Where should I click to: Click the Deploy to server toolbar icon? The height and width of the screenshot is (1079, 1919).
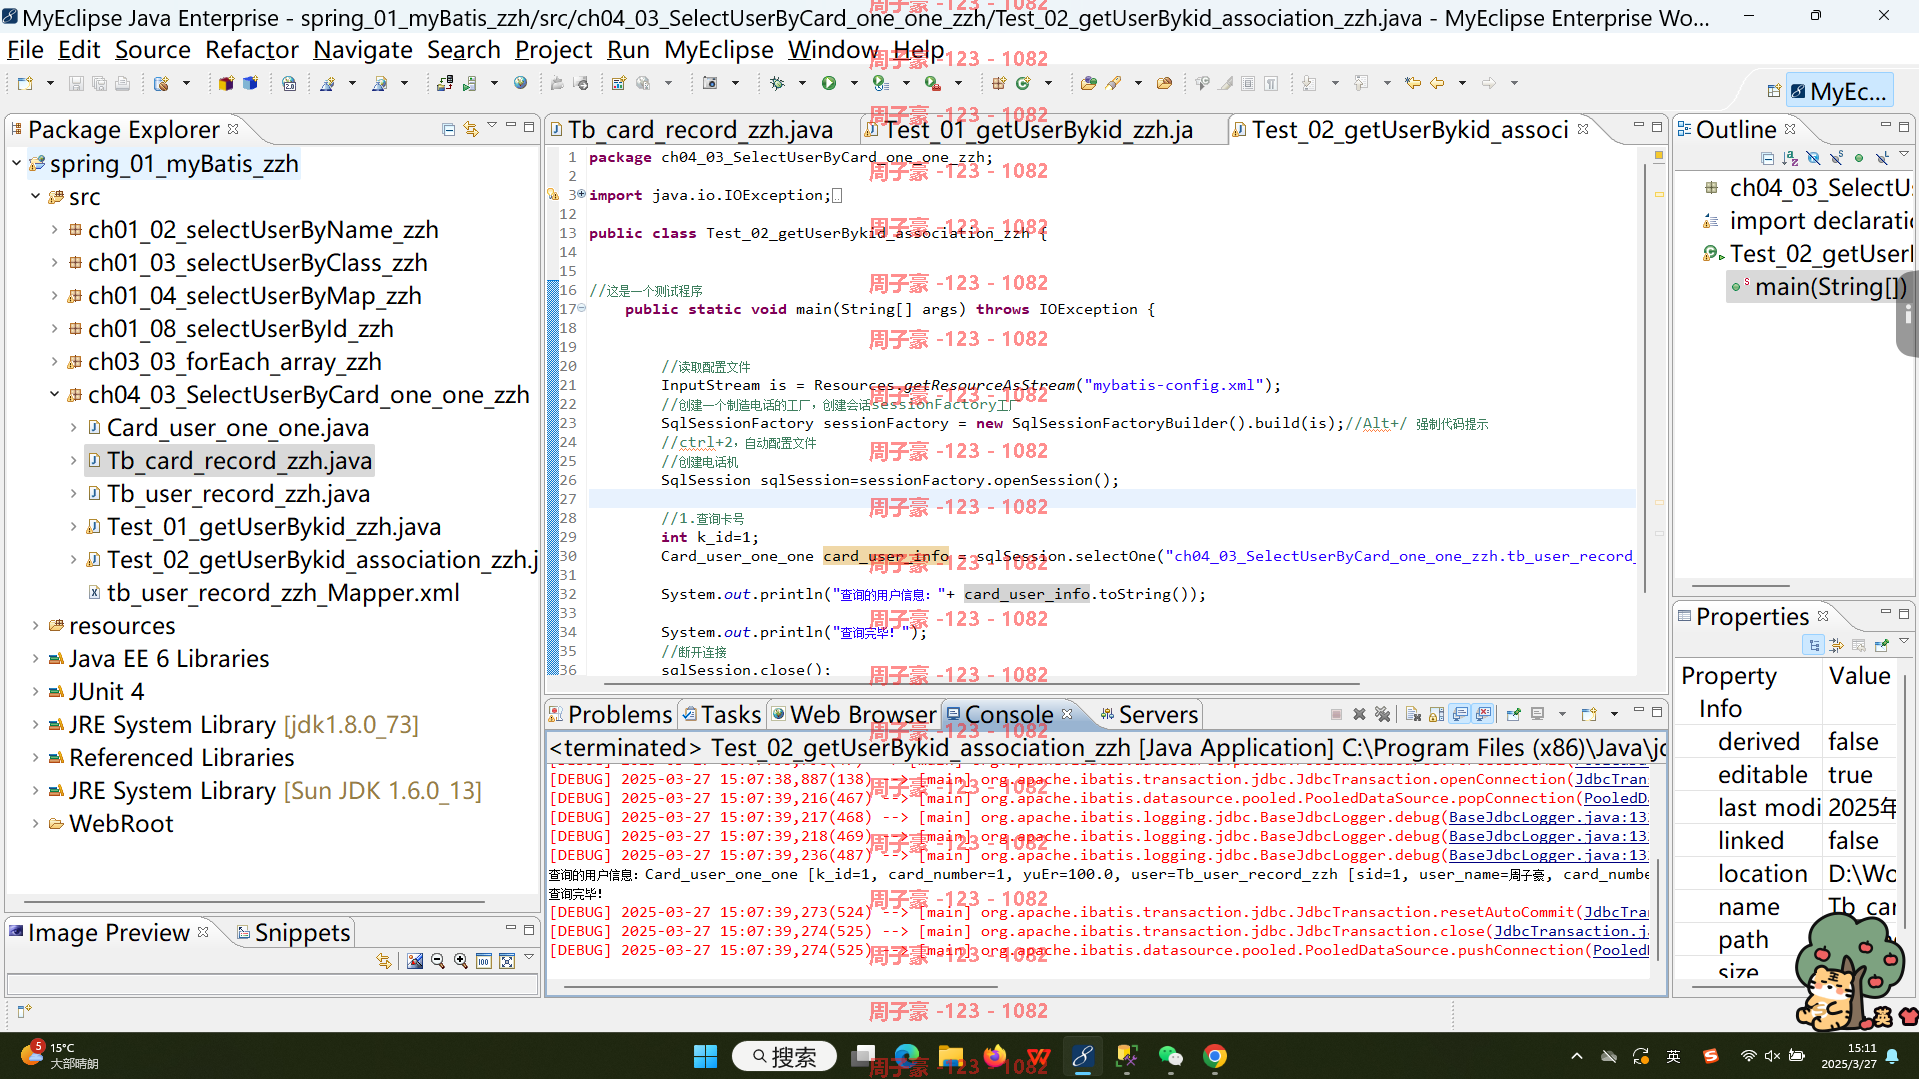(x=445, y=84)
